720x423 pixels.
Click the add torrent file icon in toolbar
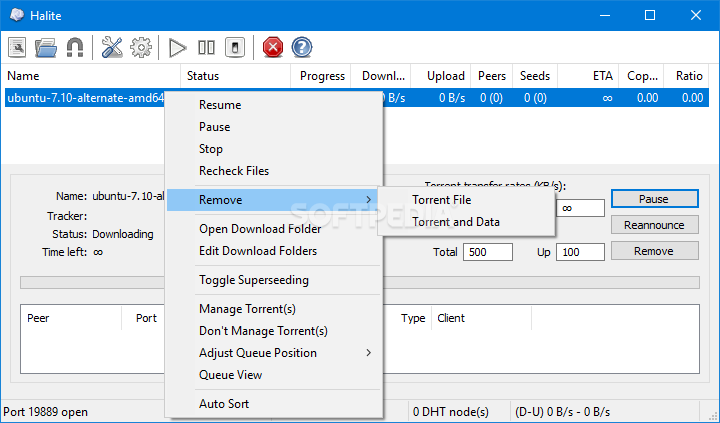17,47
